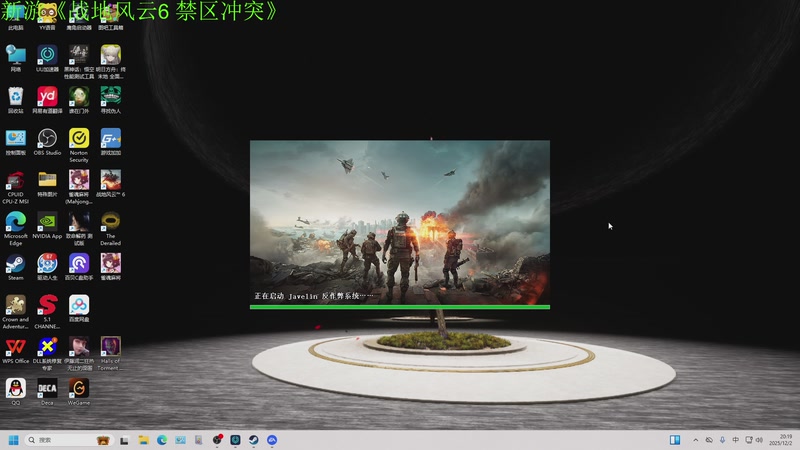Open the Steam desktop shortcut

click(x=16, y=267)
